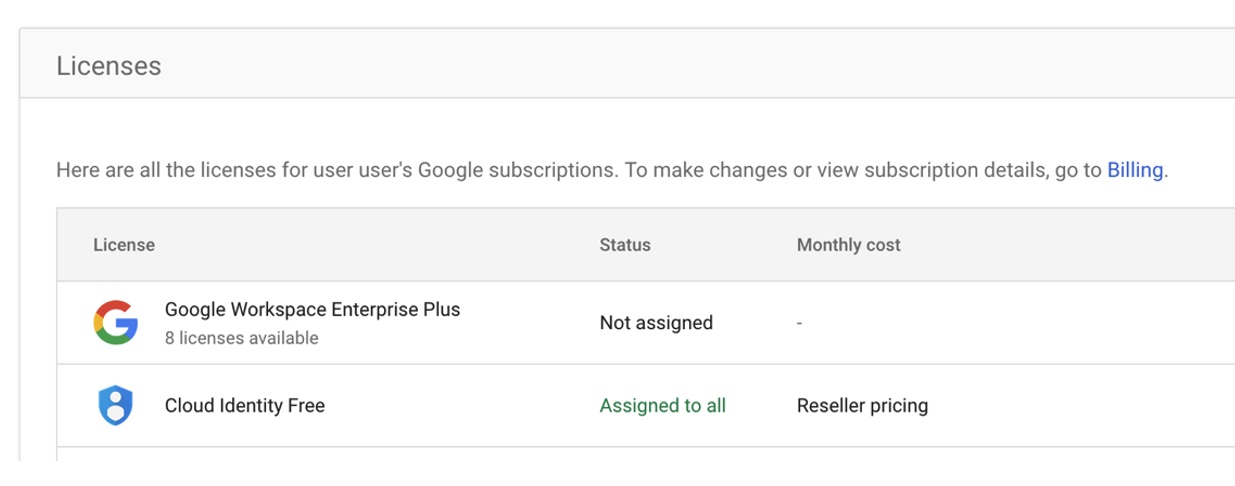Click the words "Google subscriptions" in the description
This screenshot has width=1235, height=486.
[x=517, y=170]
